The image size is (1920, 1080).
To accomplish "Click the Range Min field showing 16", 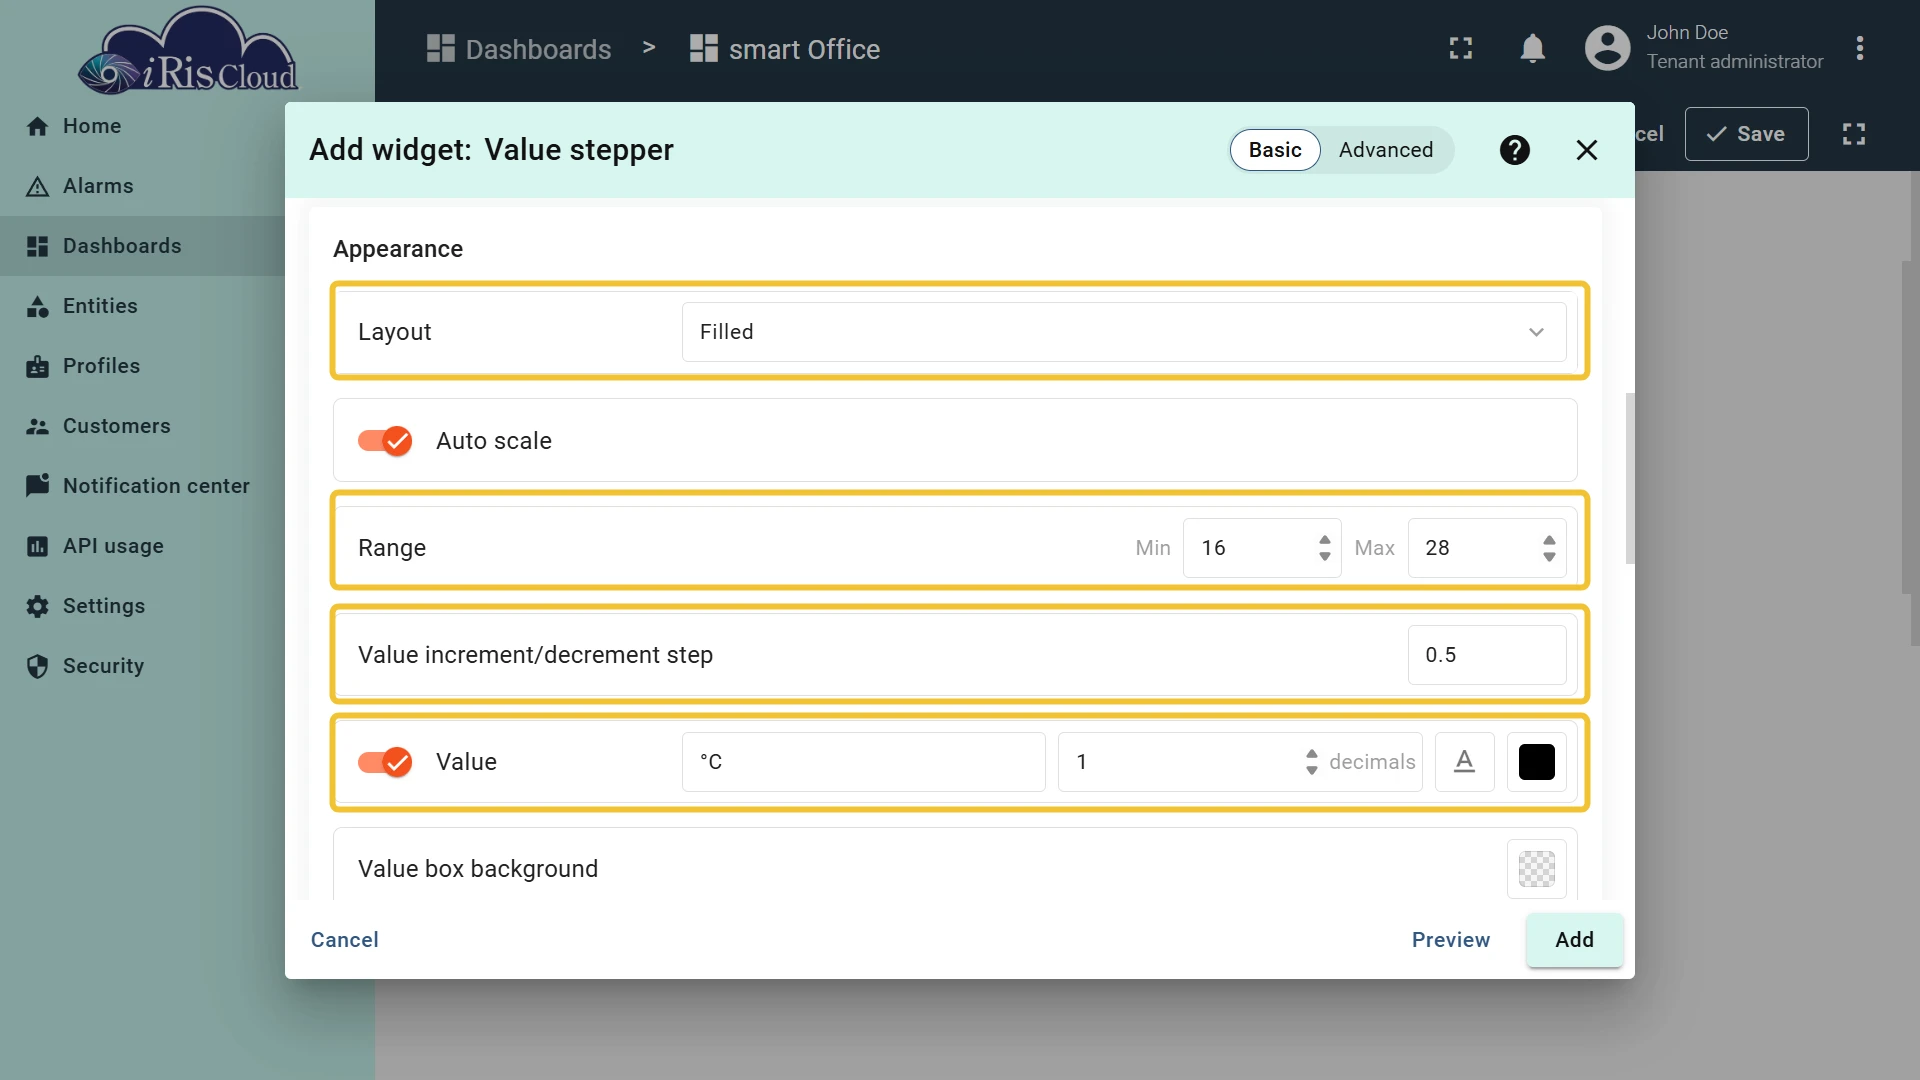I will [1262, 548].
